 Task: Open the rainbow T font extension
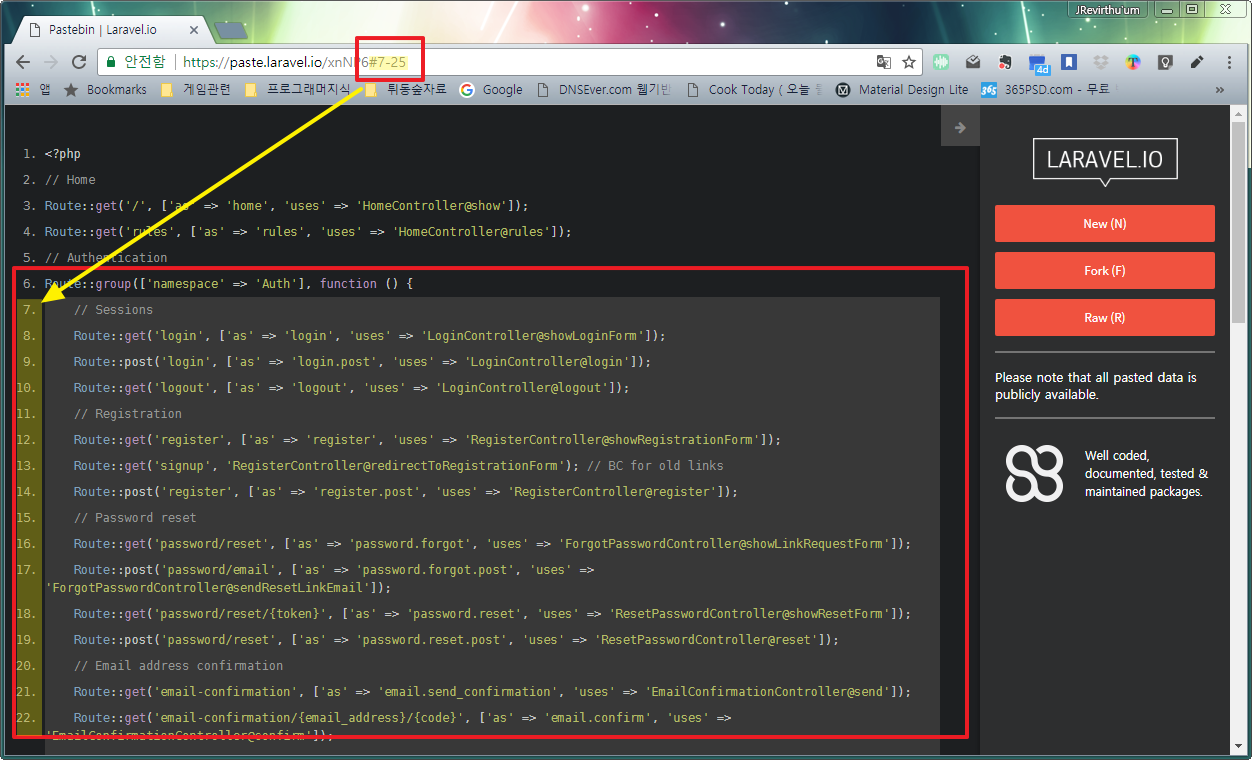tap(1133, 62)
